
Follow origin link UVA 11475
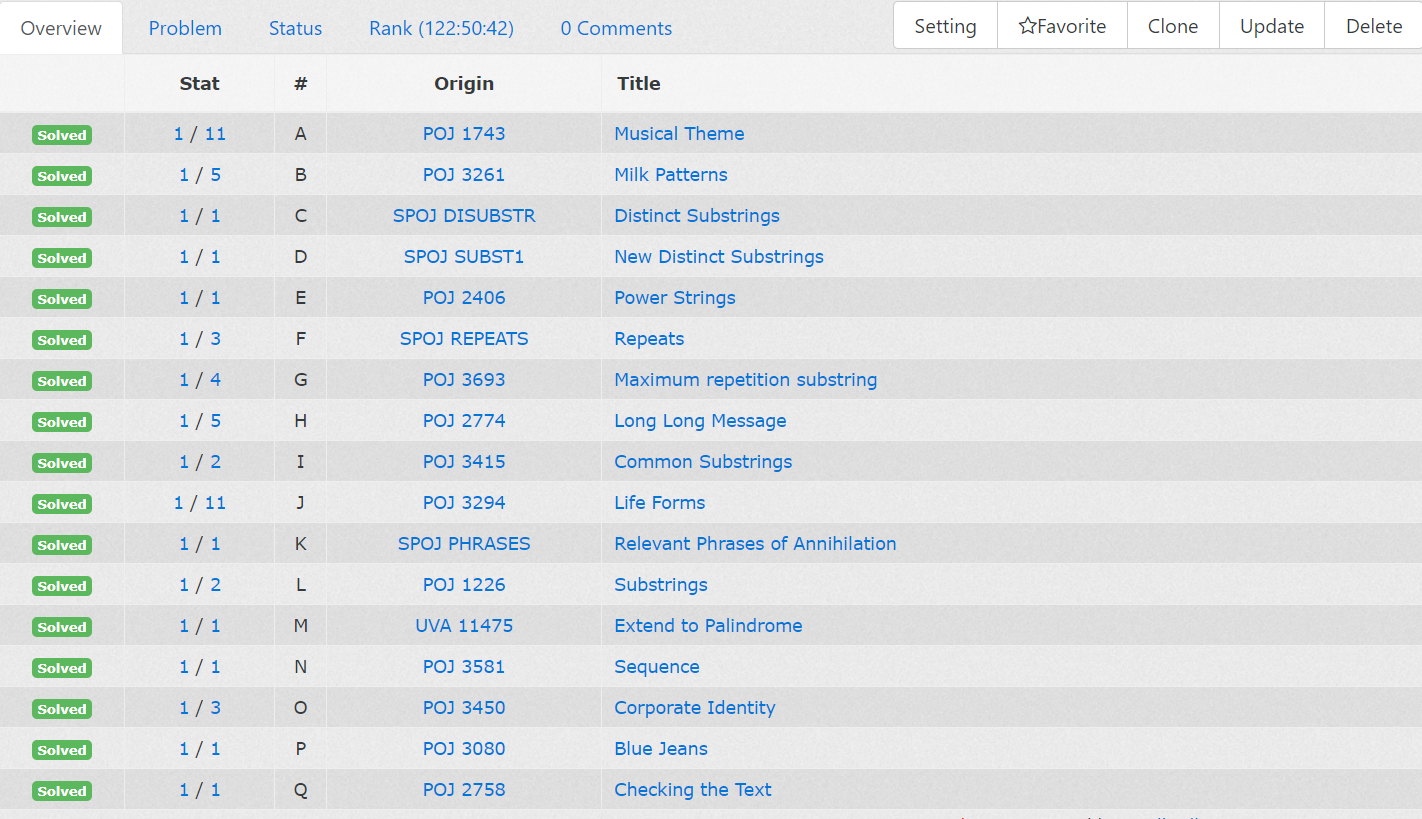(464, 625)
